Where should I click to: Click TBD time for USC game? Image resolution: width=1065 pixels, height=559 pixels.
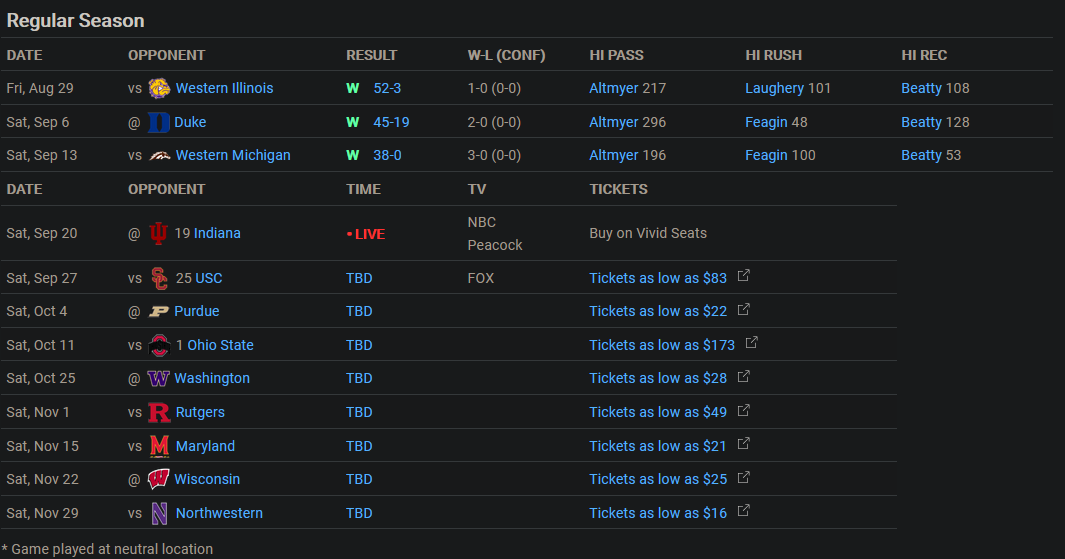pyautogui.click(x=359, y=278)
